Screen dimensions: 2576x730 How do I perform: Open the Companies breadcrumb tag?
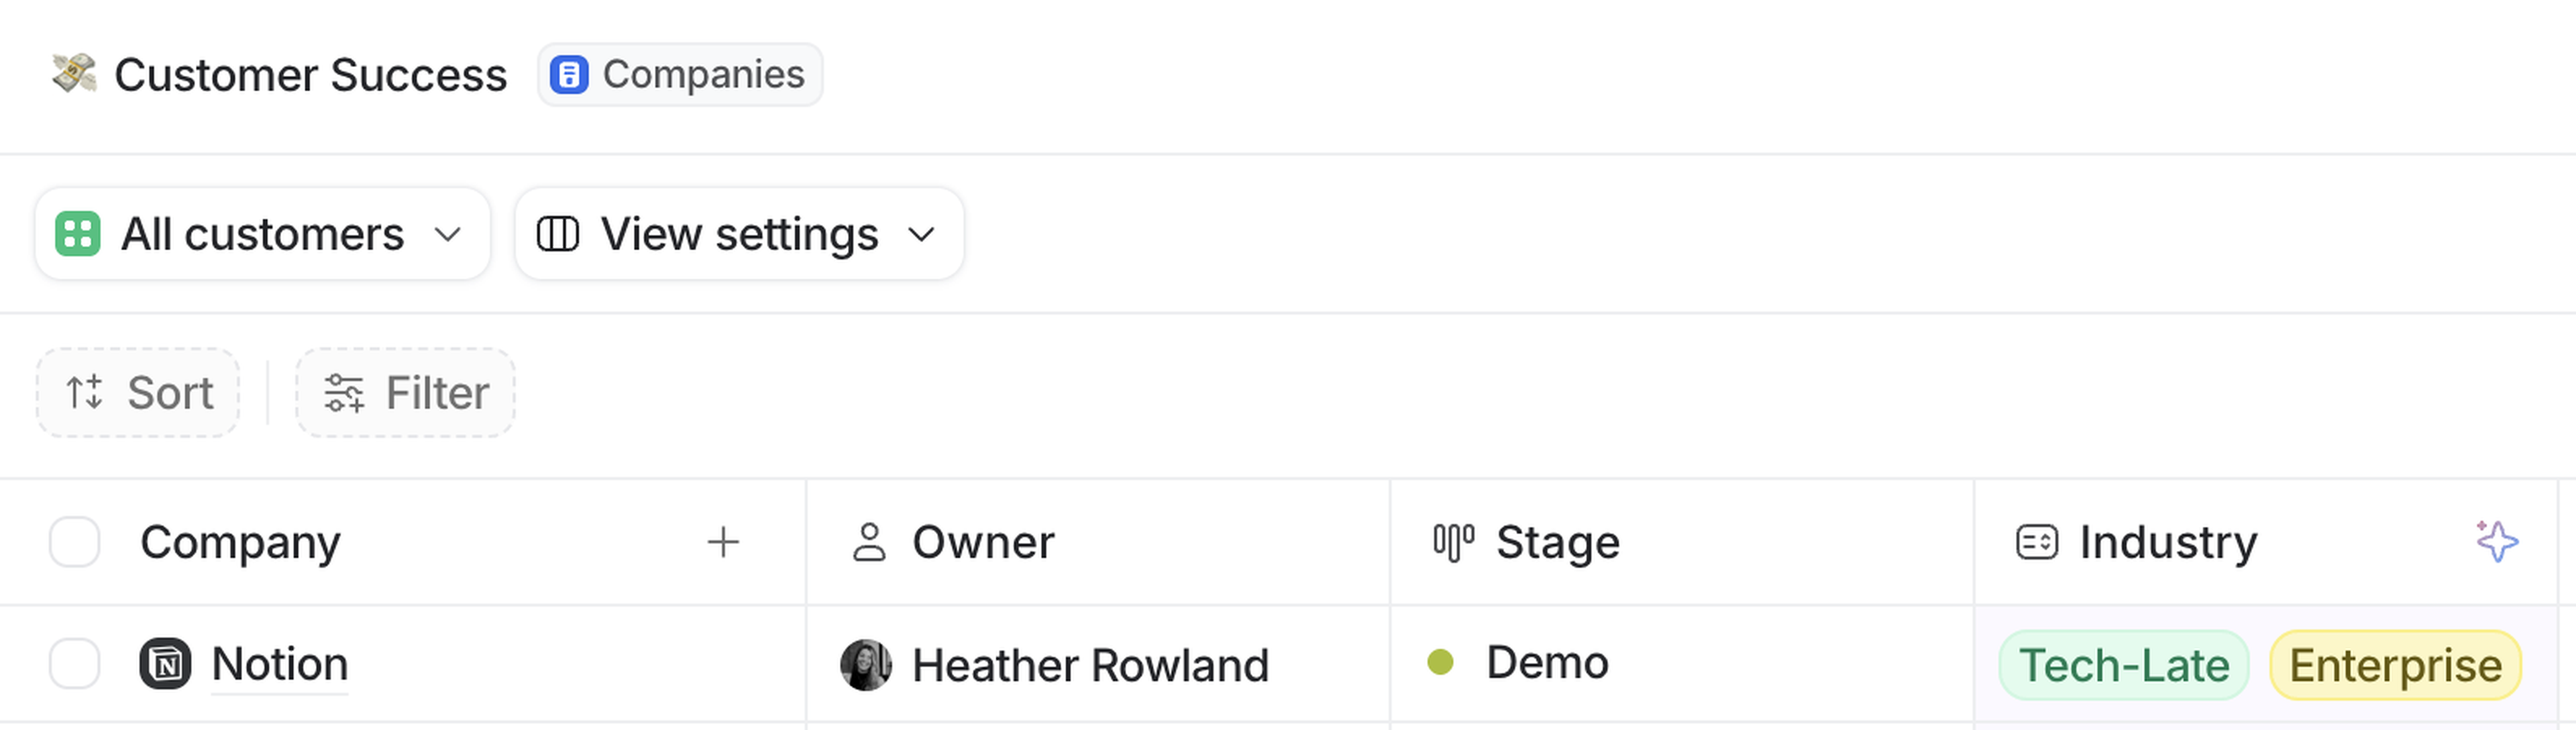tap(680, 75)
